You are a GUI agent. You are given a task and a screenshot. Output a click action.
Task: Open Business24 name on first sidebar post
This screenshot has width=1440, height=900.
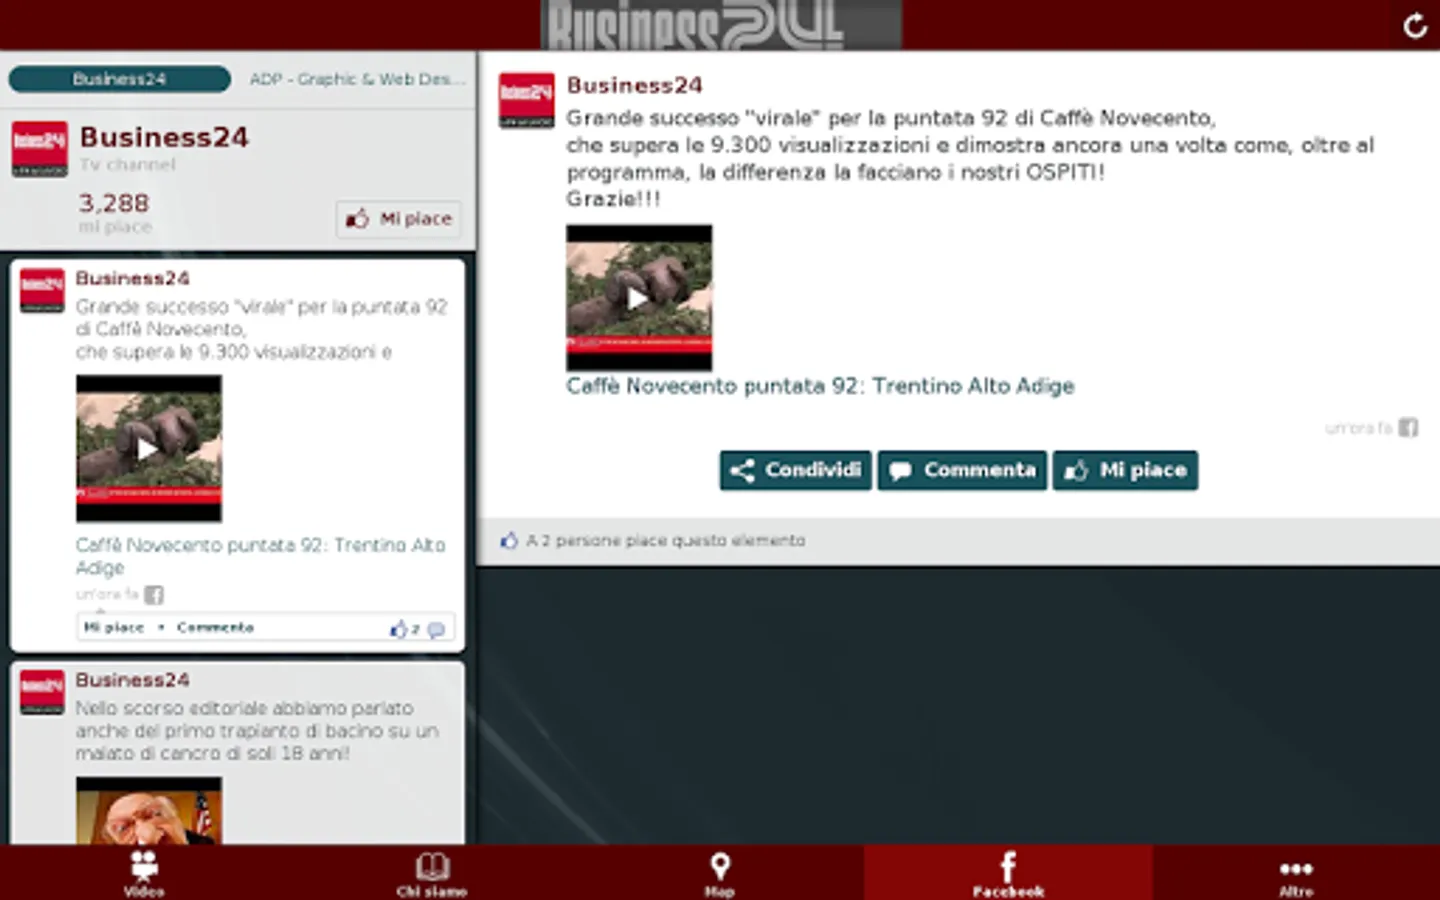click(x=132, y=278)
